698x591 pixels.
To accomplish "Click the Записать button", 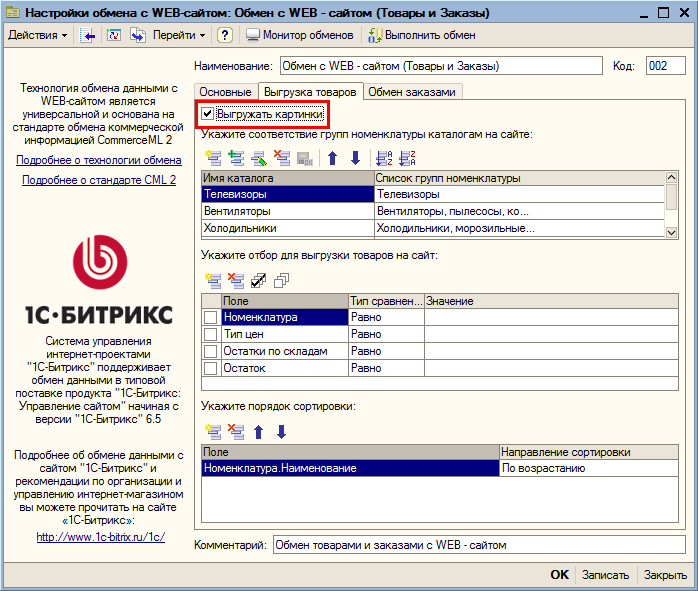I will pos(605,575).
